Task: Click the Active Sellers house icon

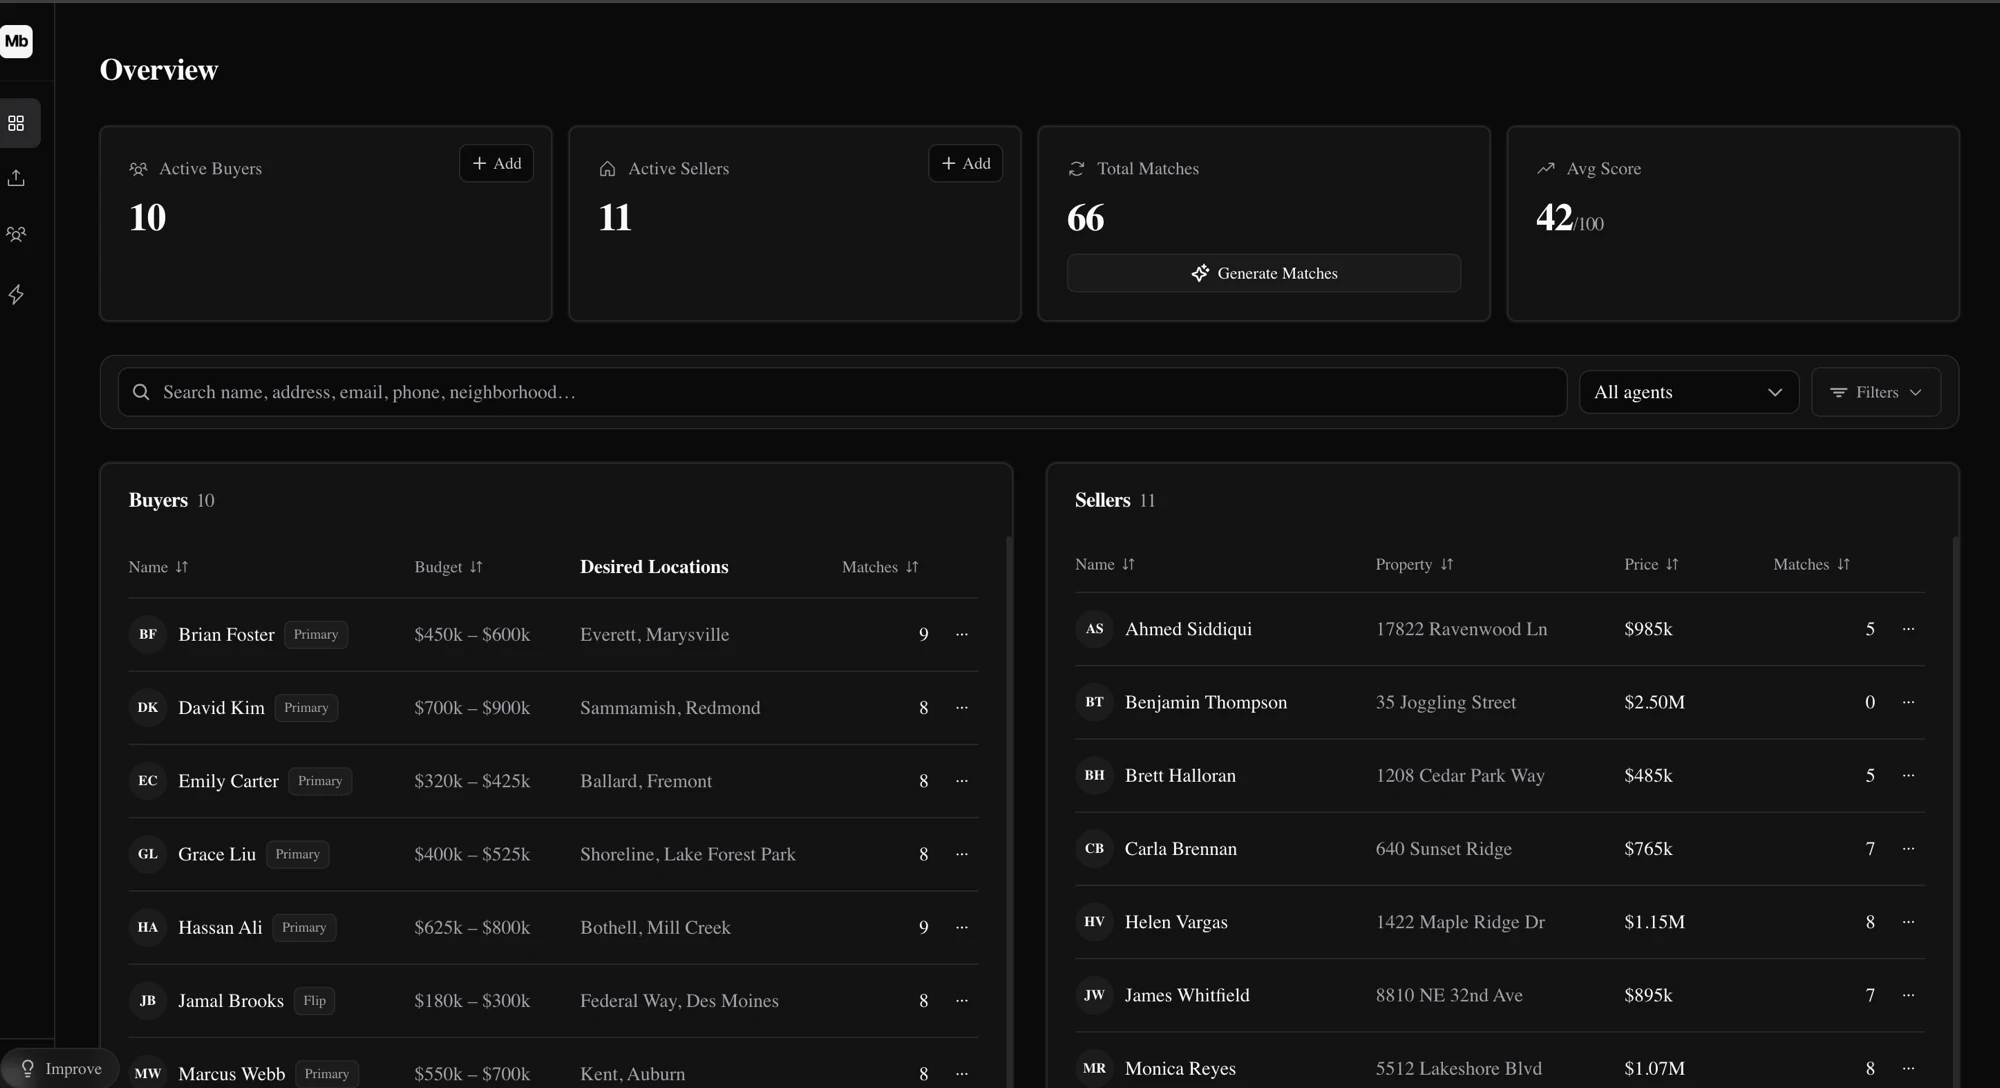Action: tap(607, 169)
